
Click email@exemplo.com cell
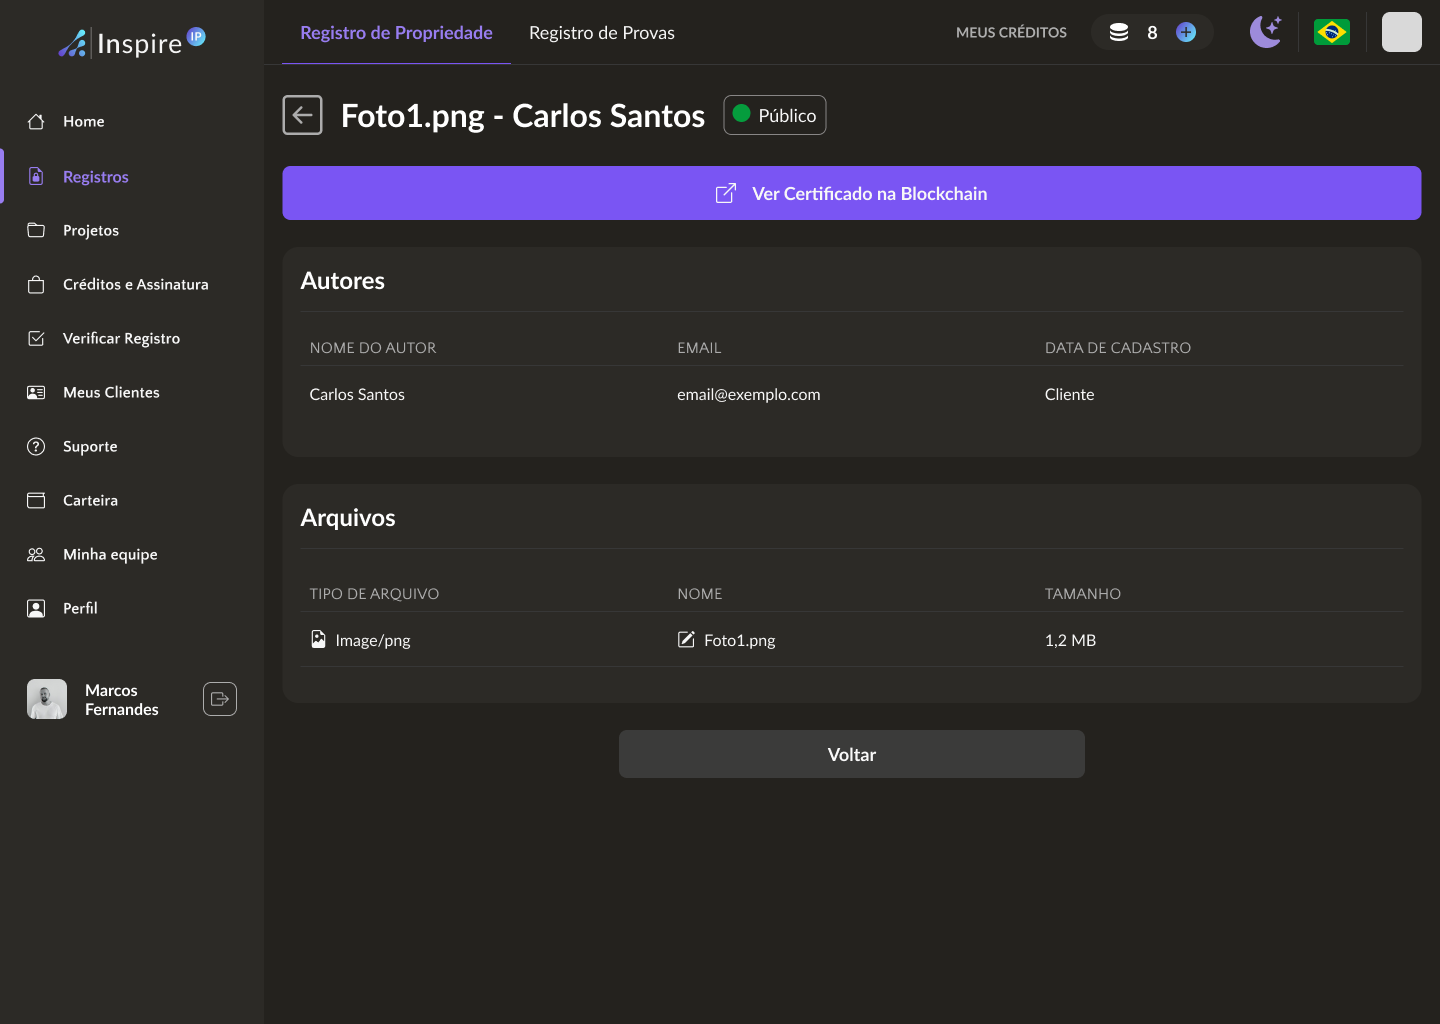click(x=749, y=394)
